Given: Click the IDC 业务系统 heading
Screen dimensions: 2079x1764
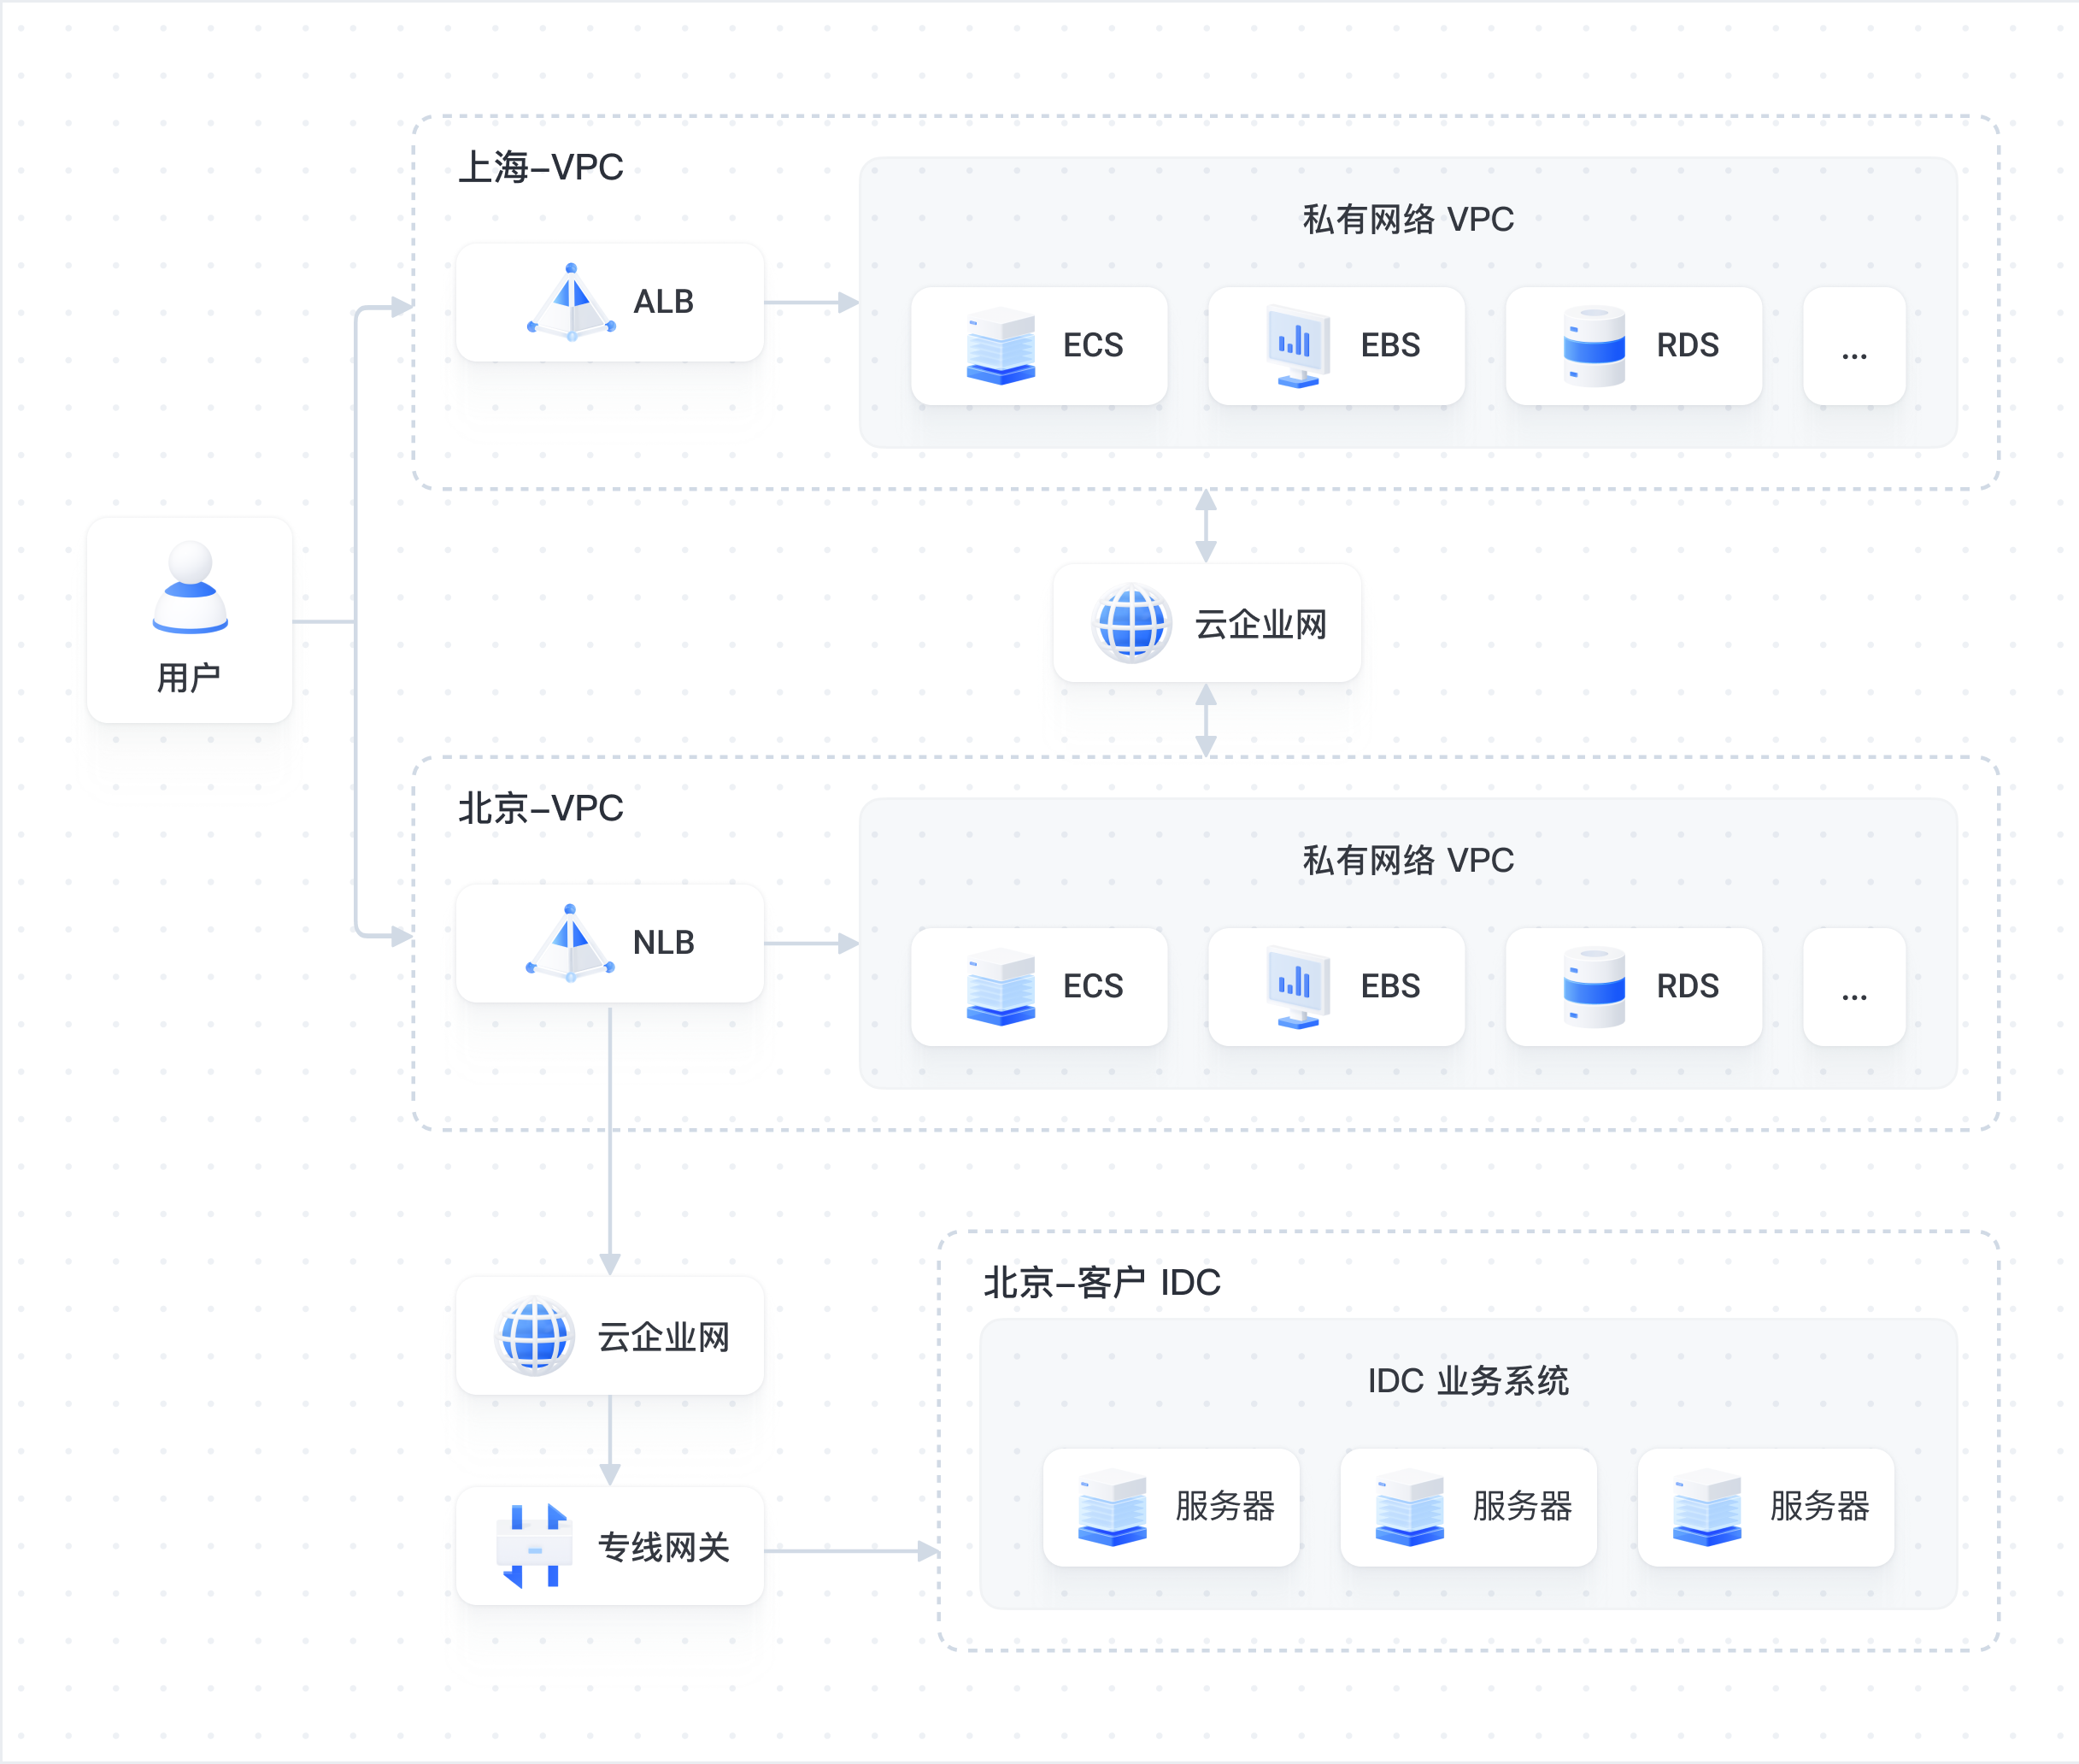Looking at the screenshot, I should pyautogui.click(x=1468, y=1381).
